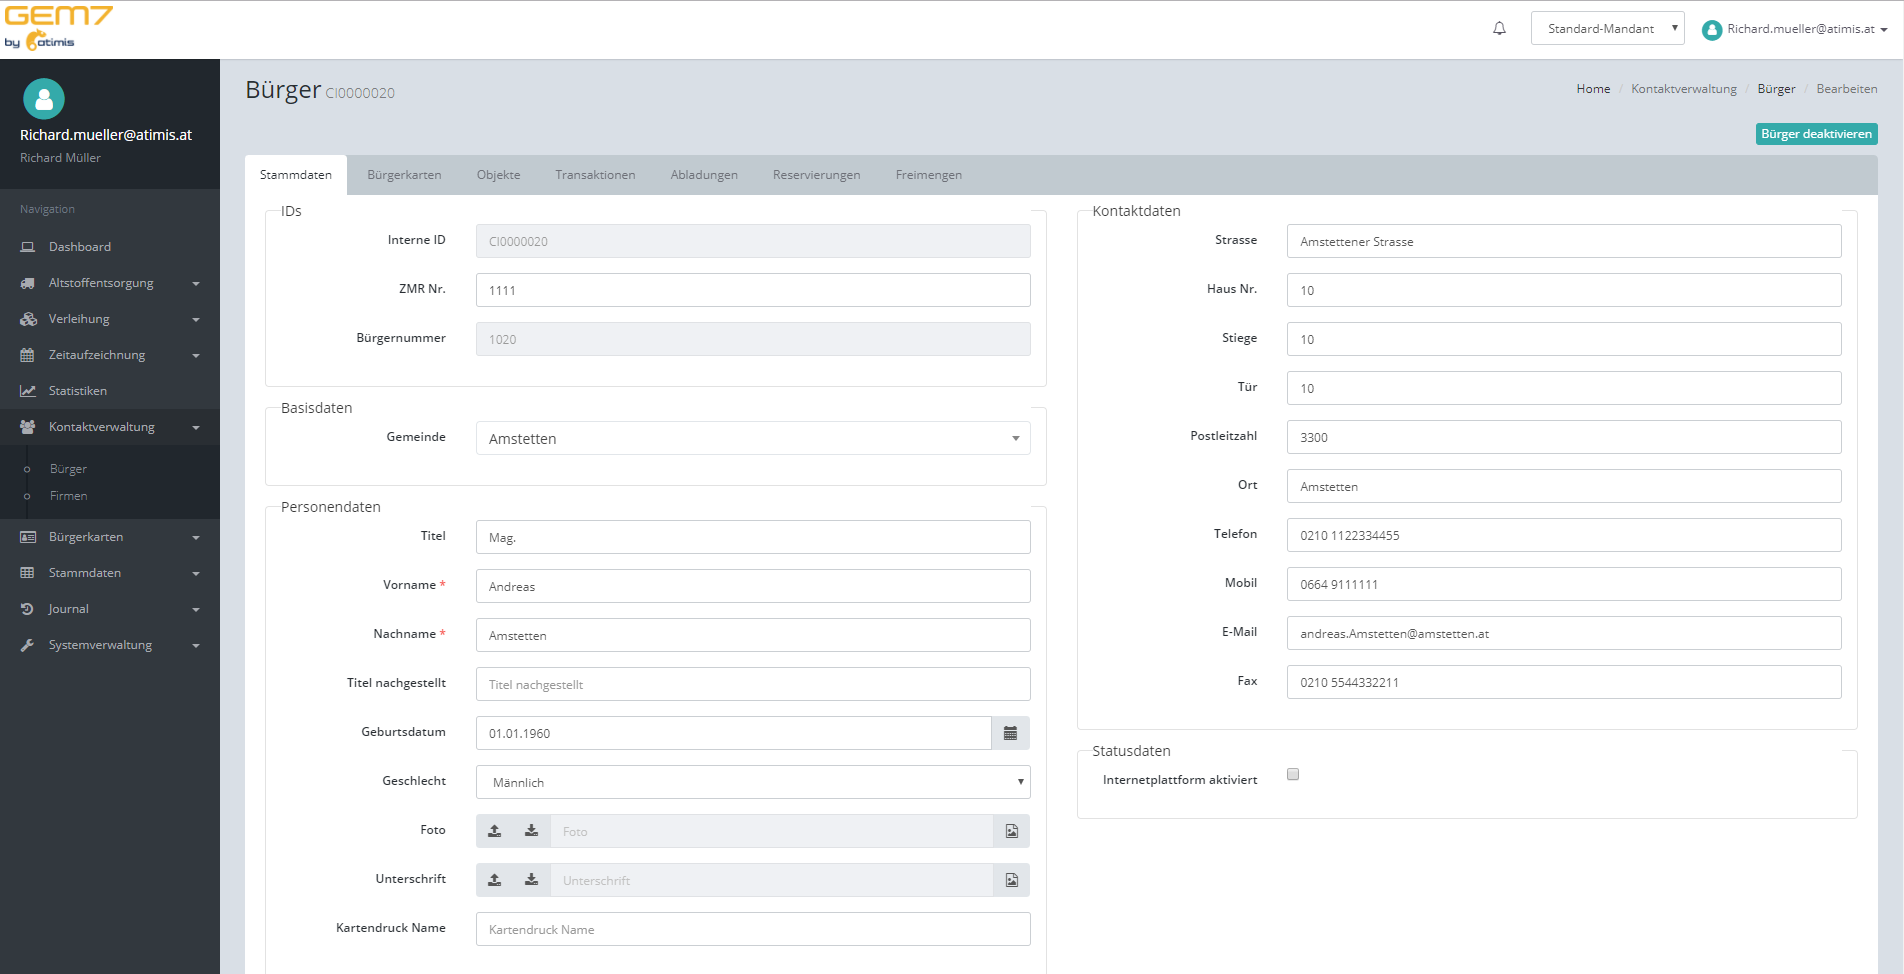
Task: Open the Firmen sidebar submenu item
Action: (68, 496)
